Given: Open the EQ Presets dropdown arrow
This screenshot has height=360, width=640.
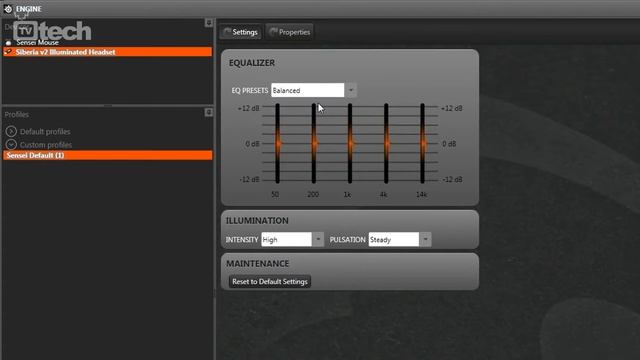Looking at the screenshot, I should pos(351,90).
